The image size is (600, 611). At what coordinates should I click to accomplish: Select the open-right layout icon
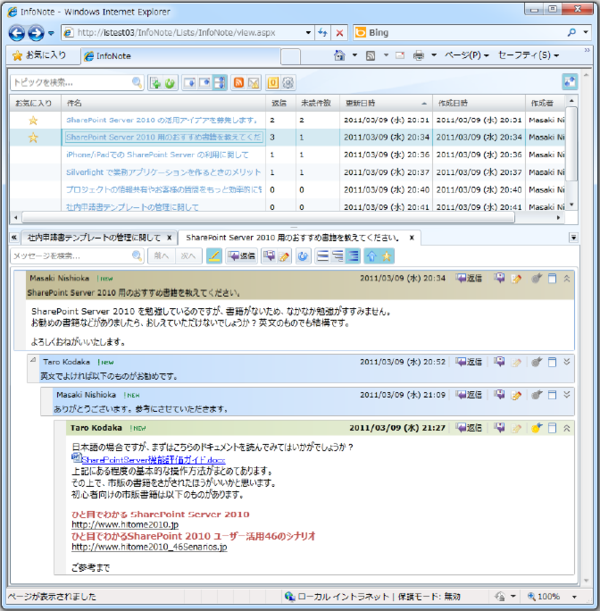[x=205, y=83]
